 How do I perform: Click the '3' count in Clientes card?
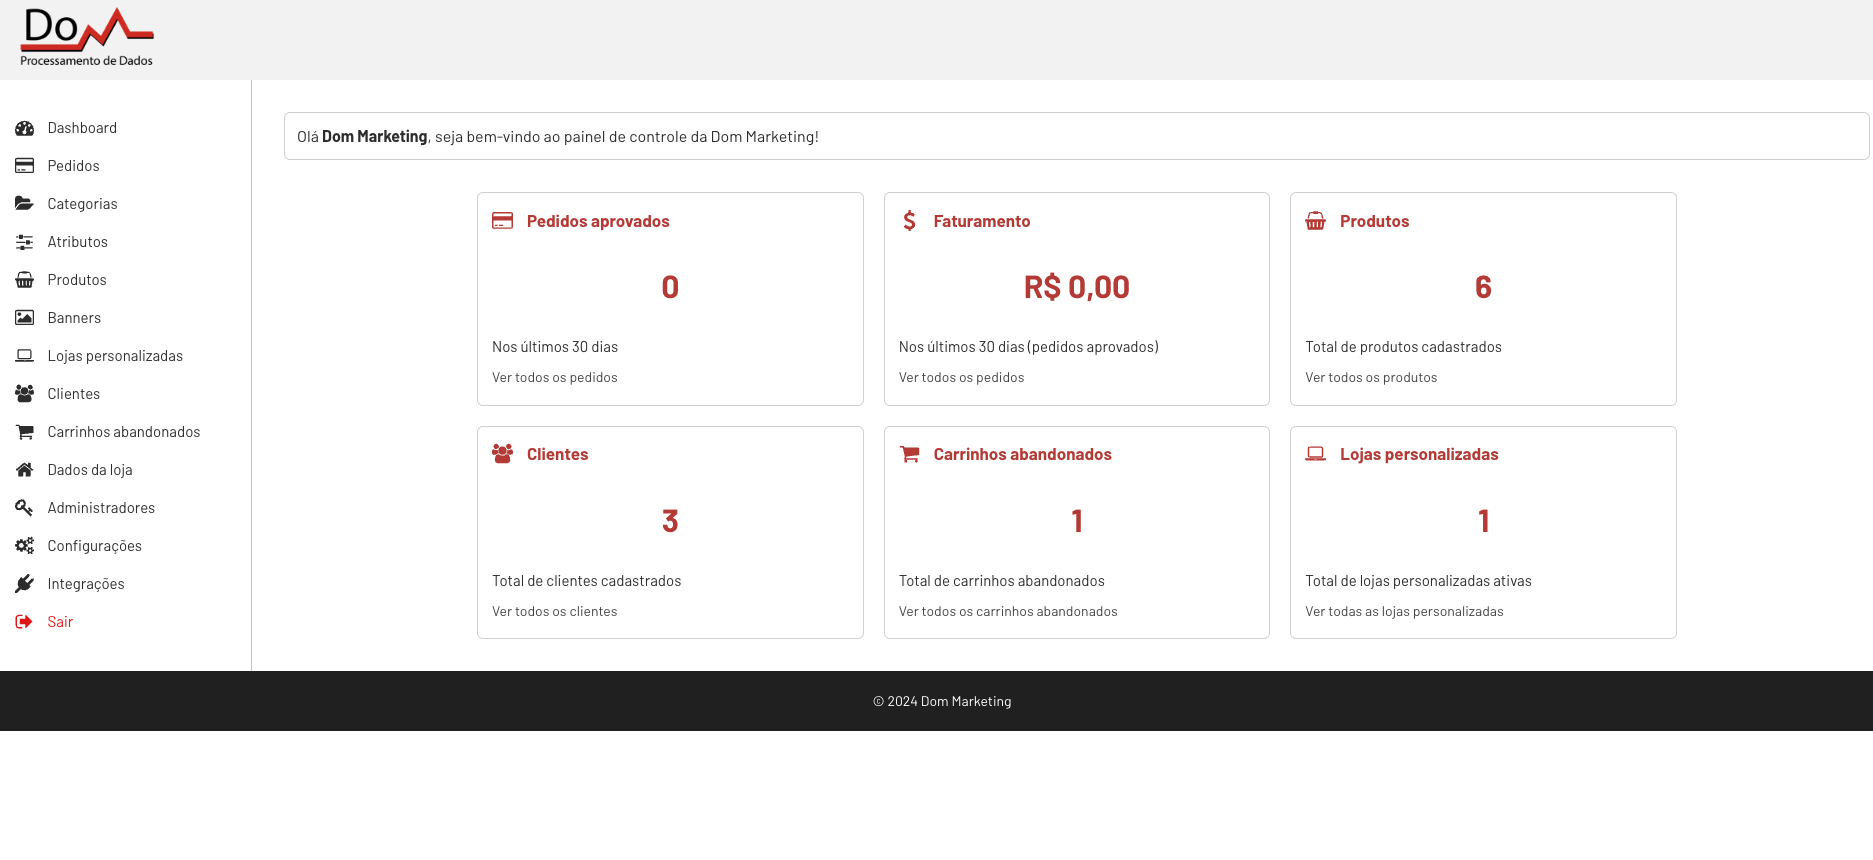[670, 521]
